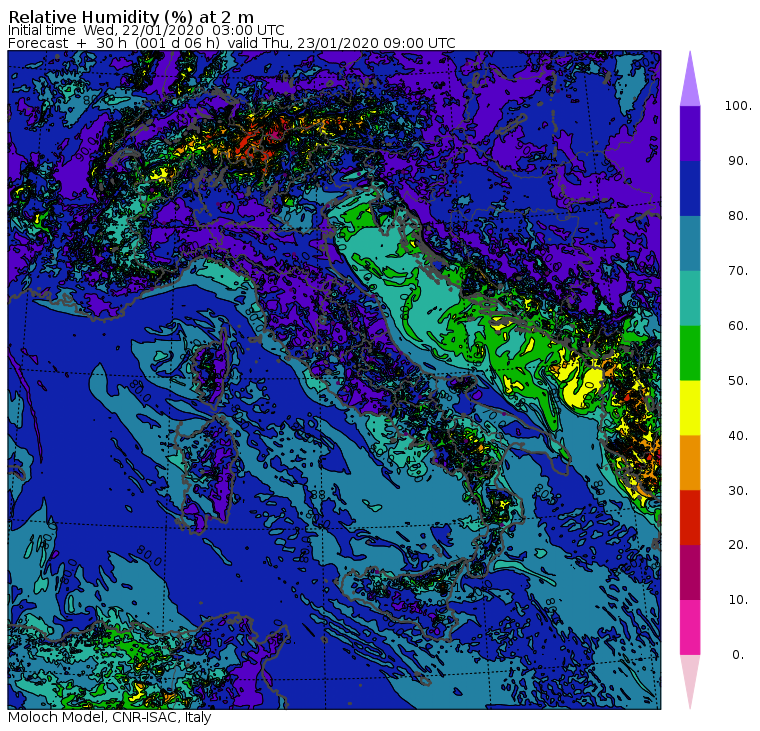Select the 50-60 green legend band
This screenshot has height=731, width=760.
690,353
